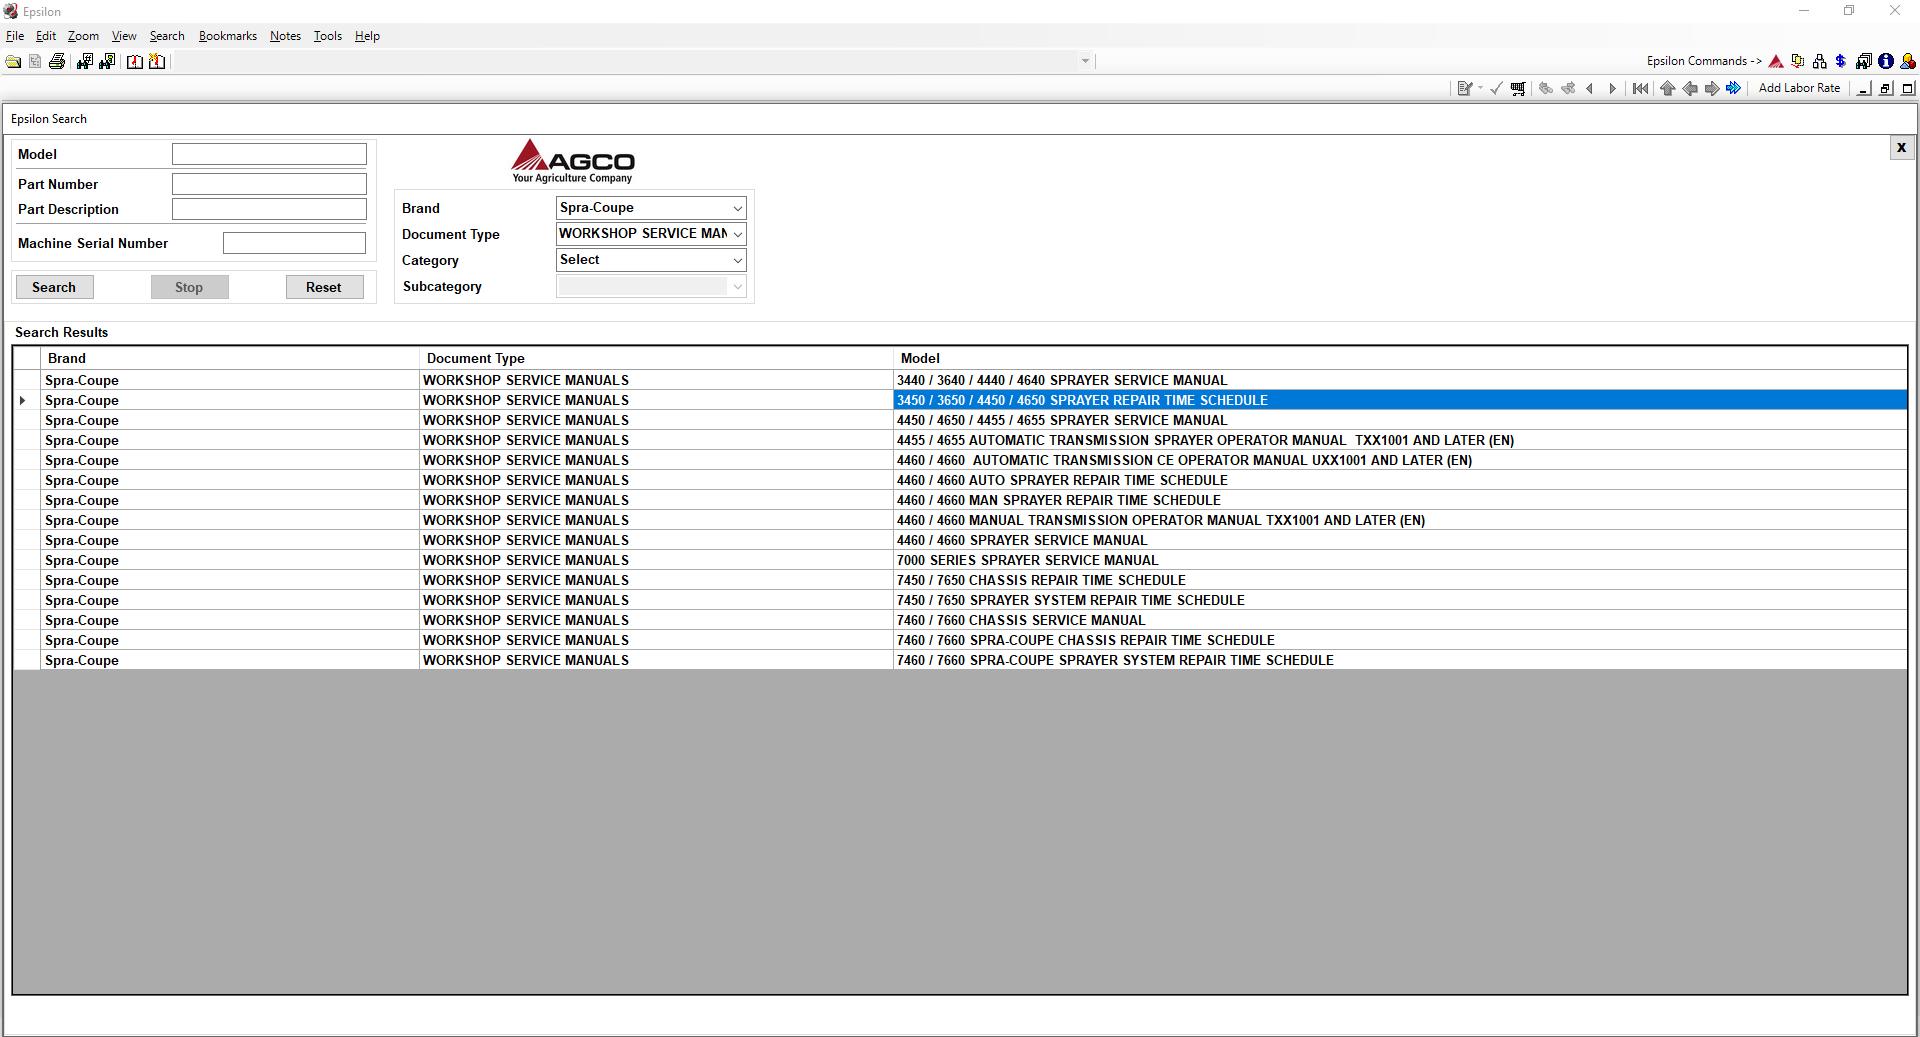1920x1037 pixels.
Task: Click the Part Number input field
Action: [x=269, y=184]
